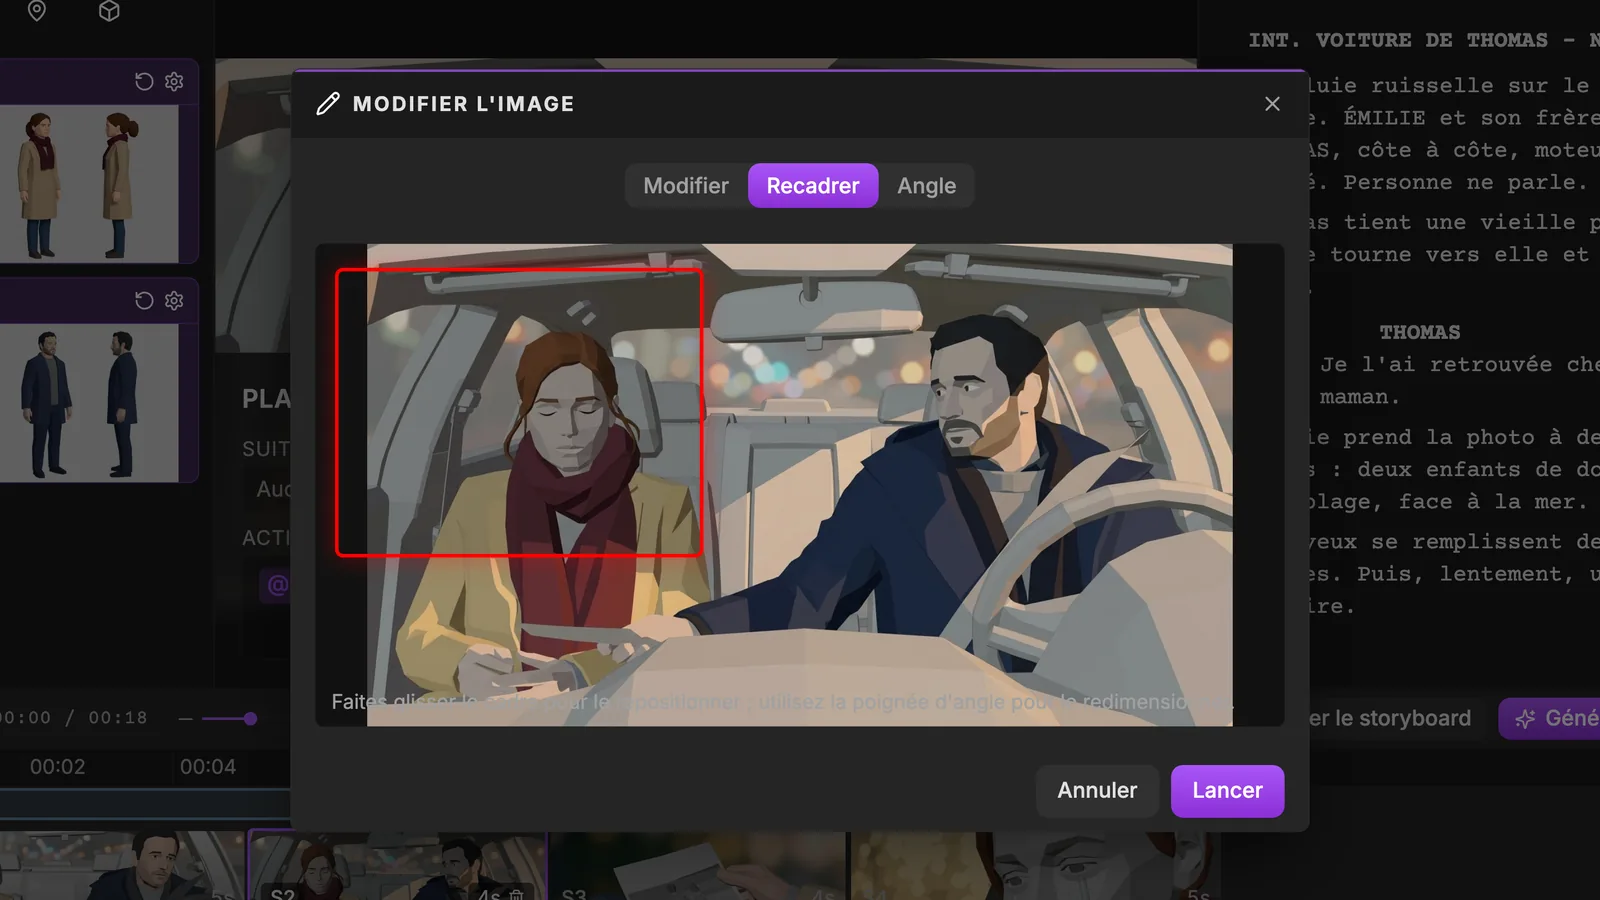
Task: Click the 00:02 timeline mark
Action: tap(57, 767)
